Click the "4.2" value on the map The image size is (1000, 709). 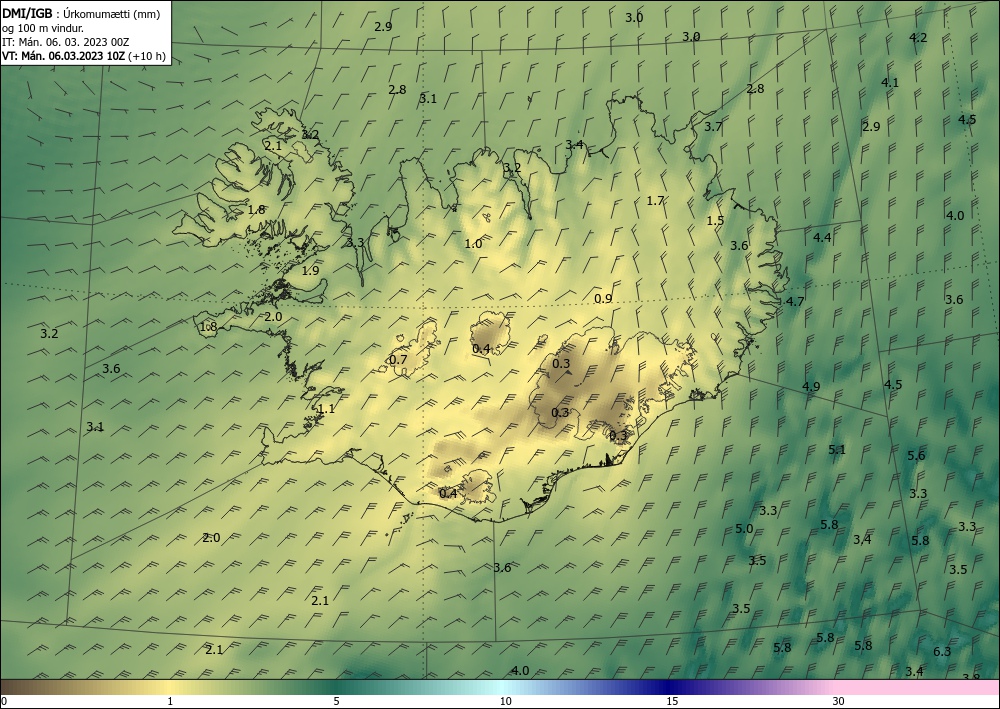[x=918, y=38]
